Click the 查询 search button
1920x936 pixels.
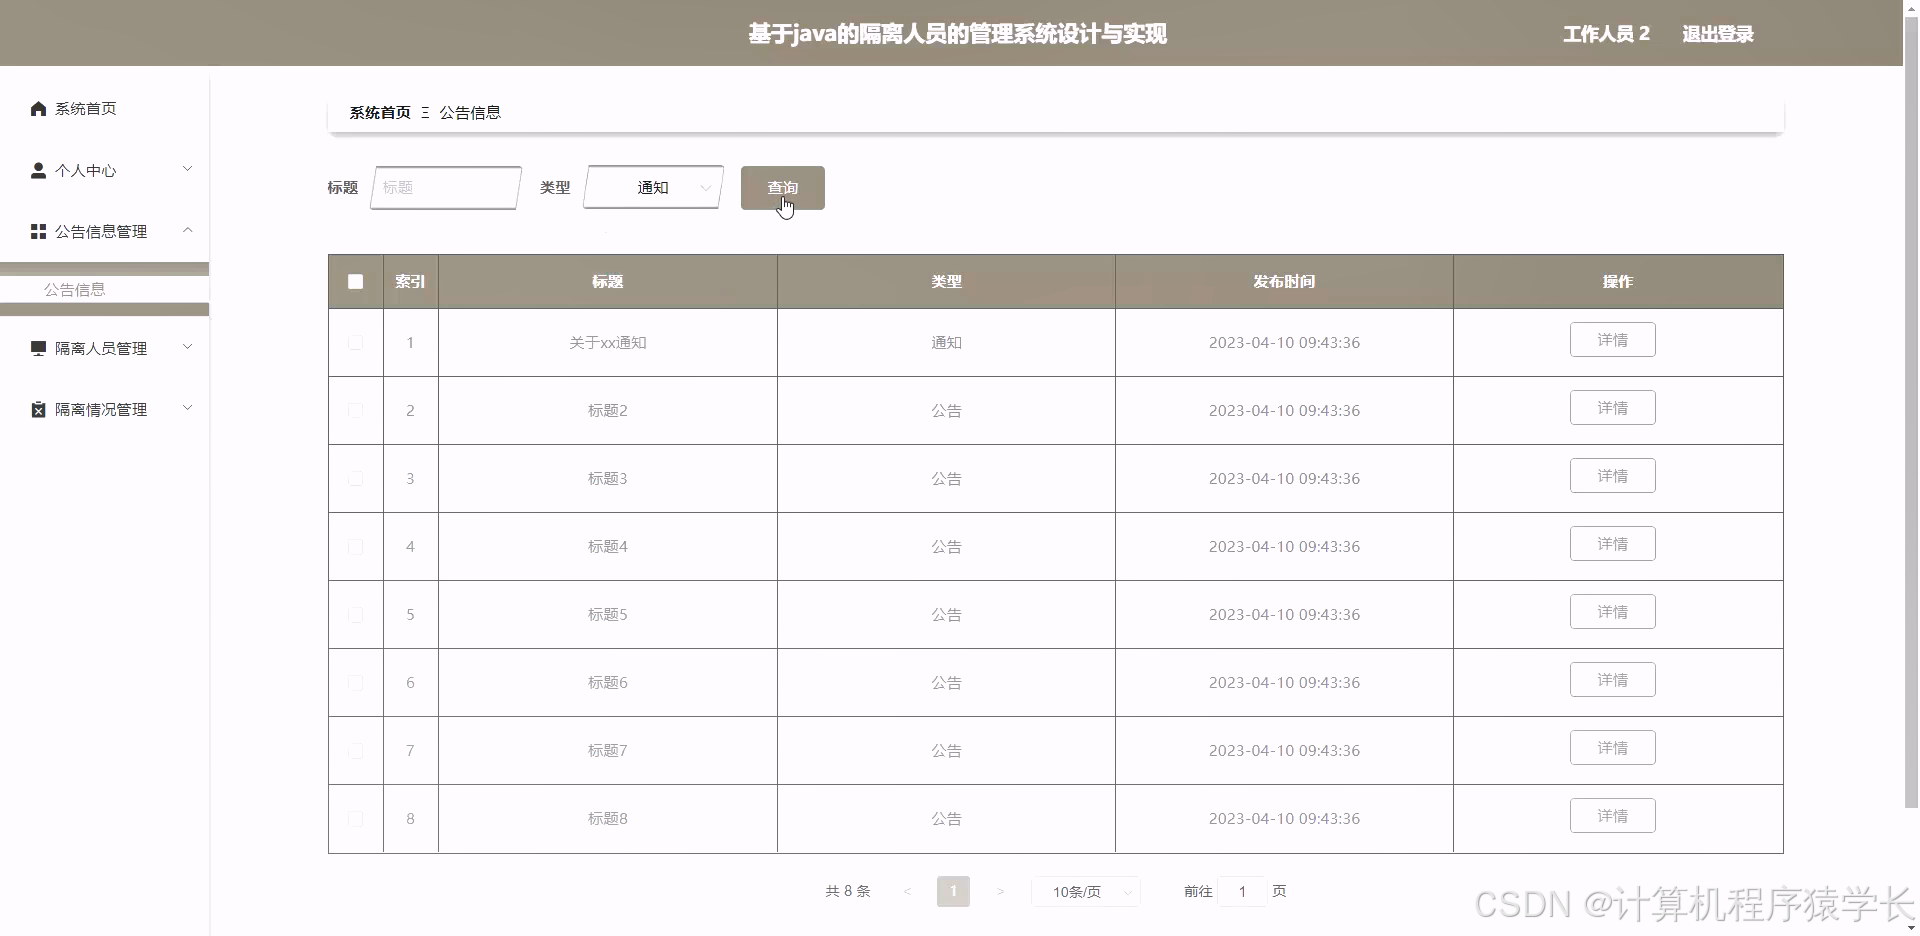(783, 187)
